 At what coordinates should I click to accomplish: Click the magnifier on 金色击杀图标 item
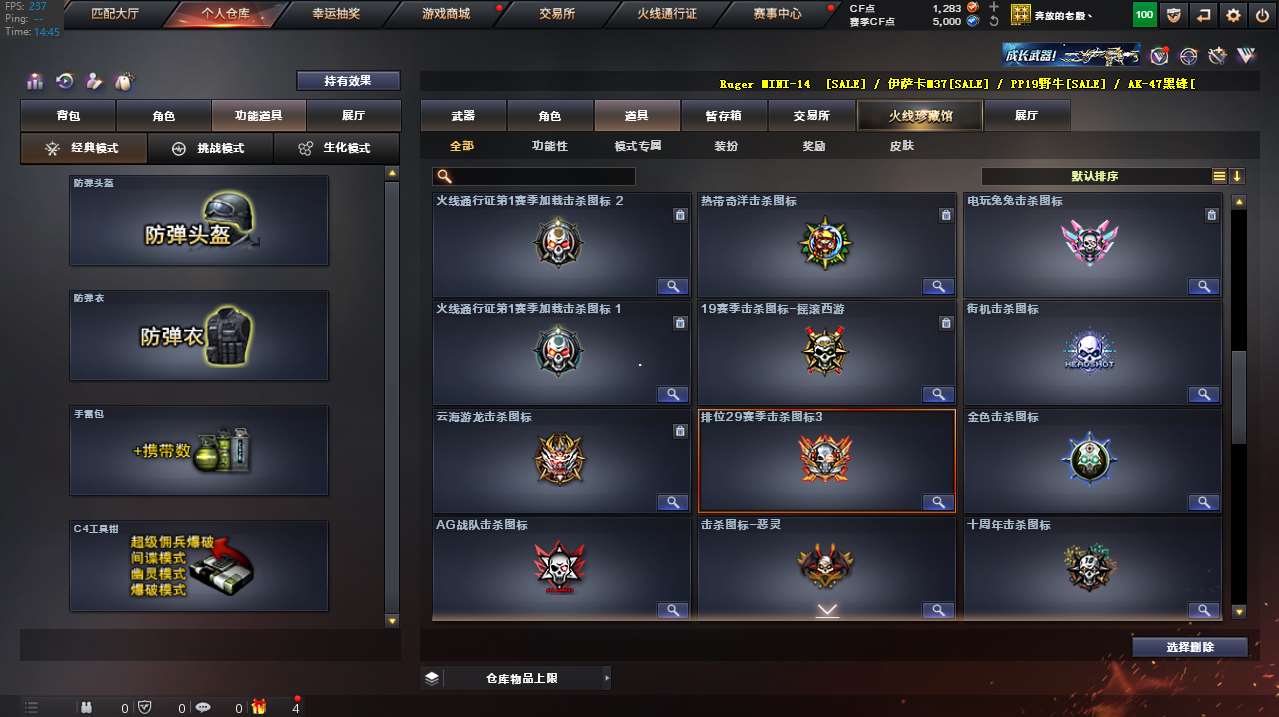pyautogui.click(x=1204, y=502)
